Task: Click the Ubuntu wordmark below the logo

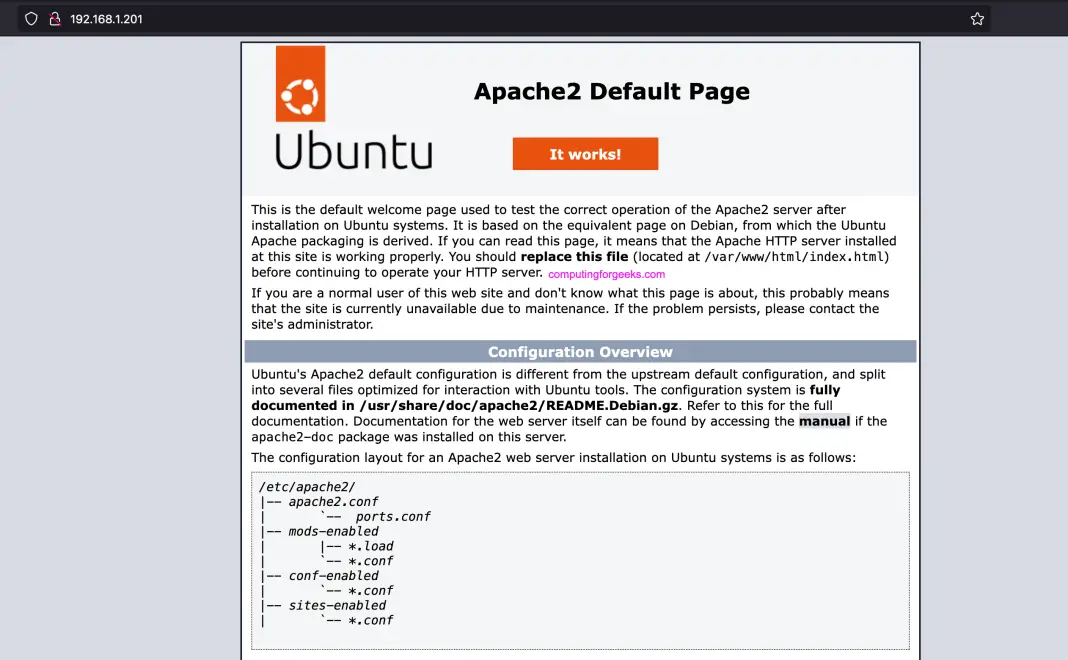Action: (352, 152)
